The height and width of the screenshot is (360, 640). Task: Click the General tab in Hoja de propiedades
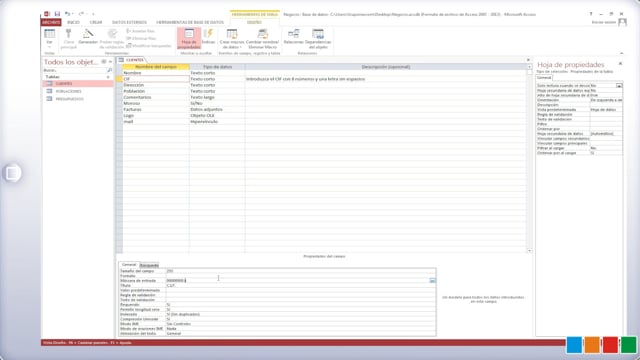544,78
